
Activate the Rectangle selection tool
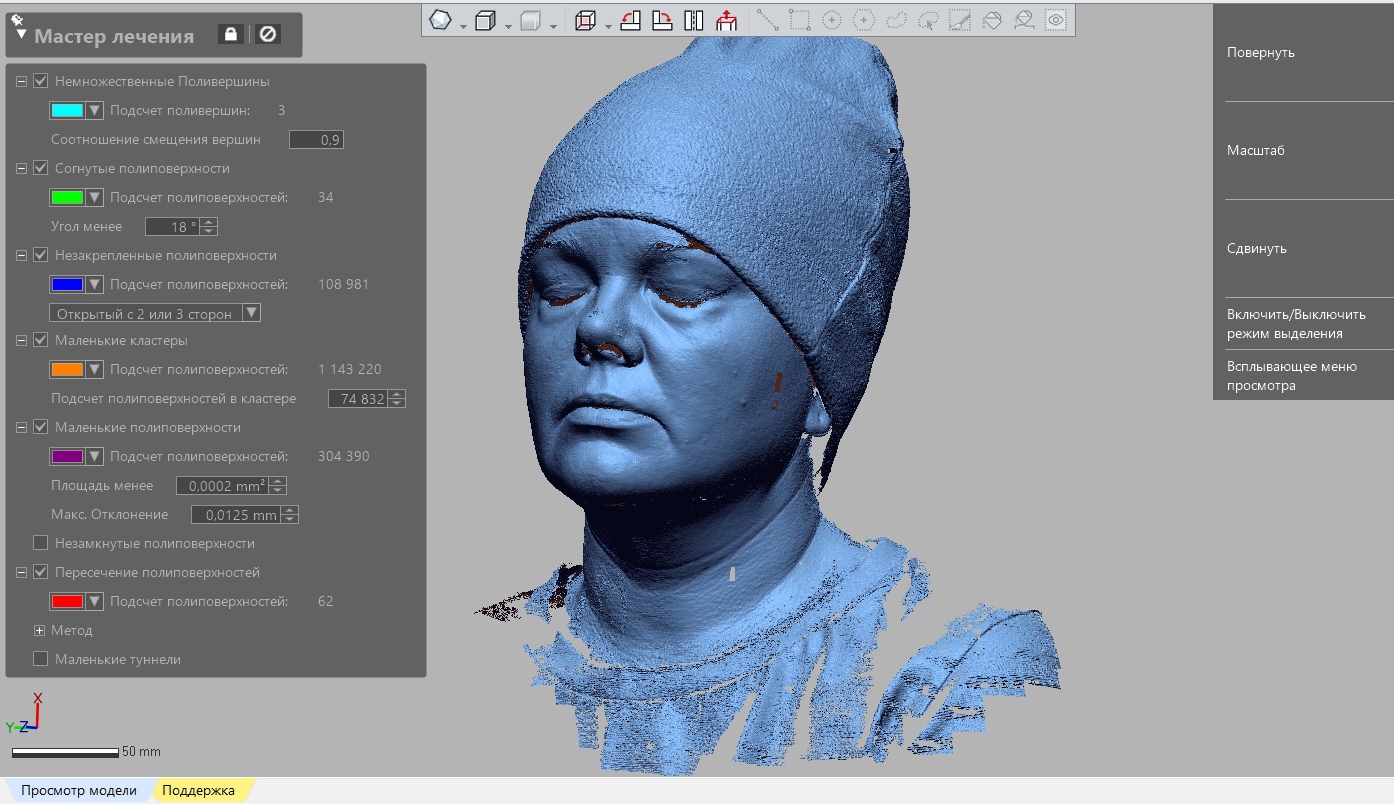point(798,19)
